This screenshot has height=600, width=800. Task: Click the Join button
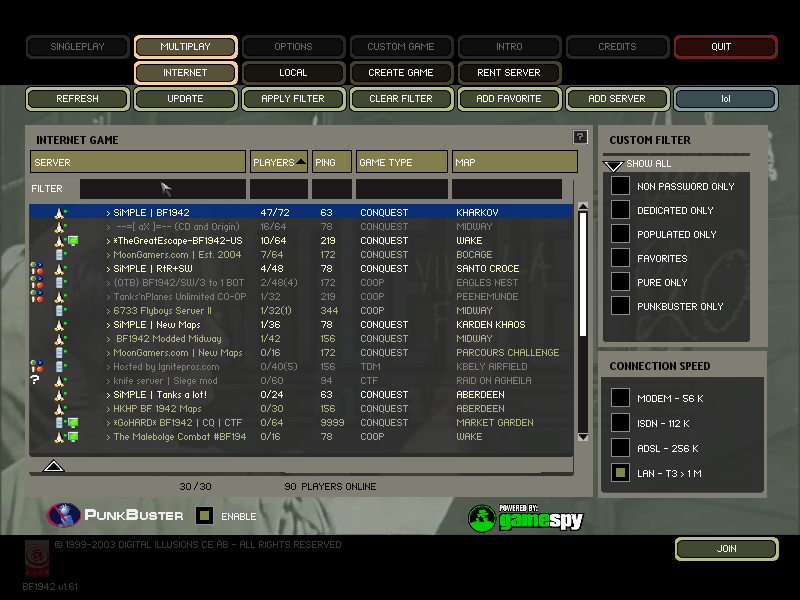click(x=726, y=548)
